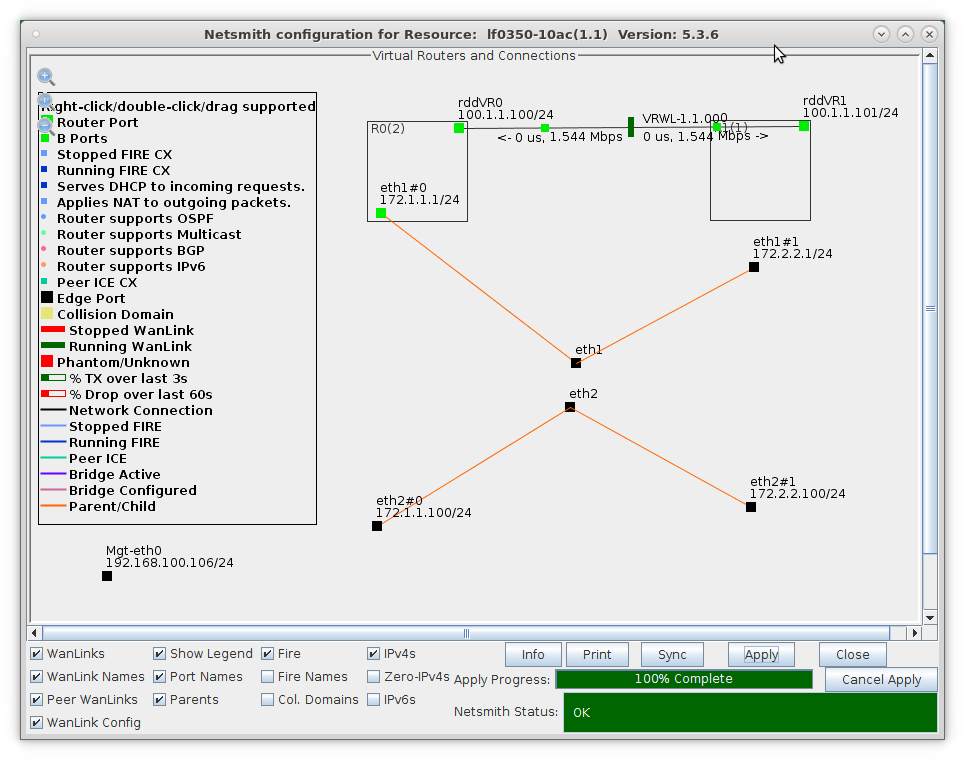
Task: Enable the Fire Names checkbox
Action: click(268, 677)
